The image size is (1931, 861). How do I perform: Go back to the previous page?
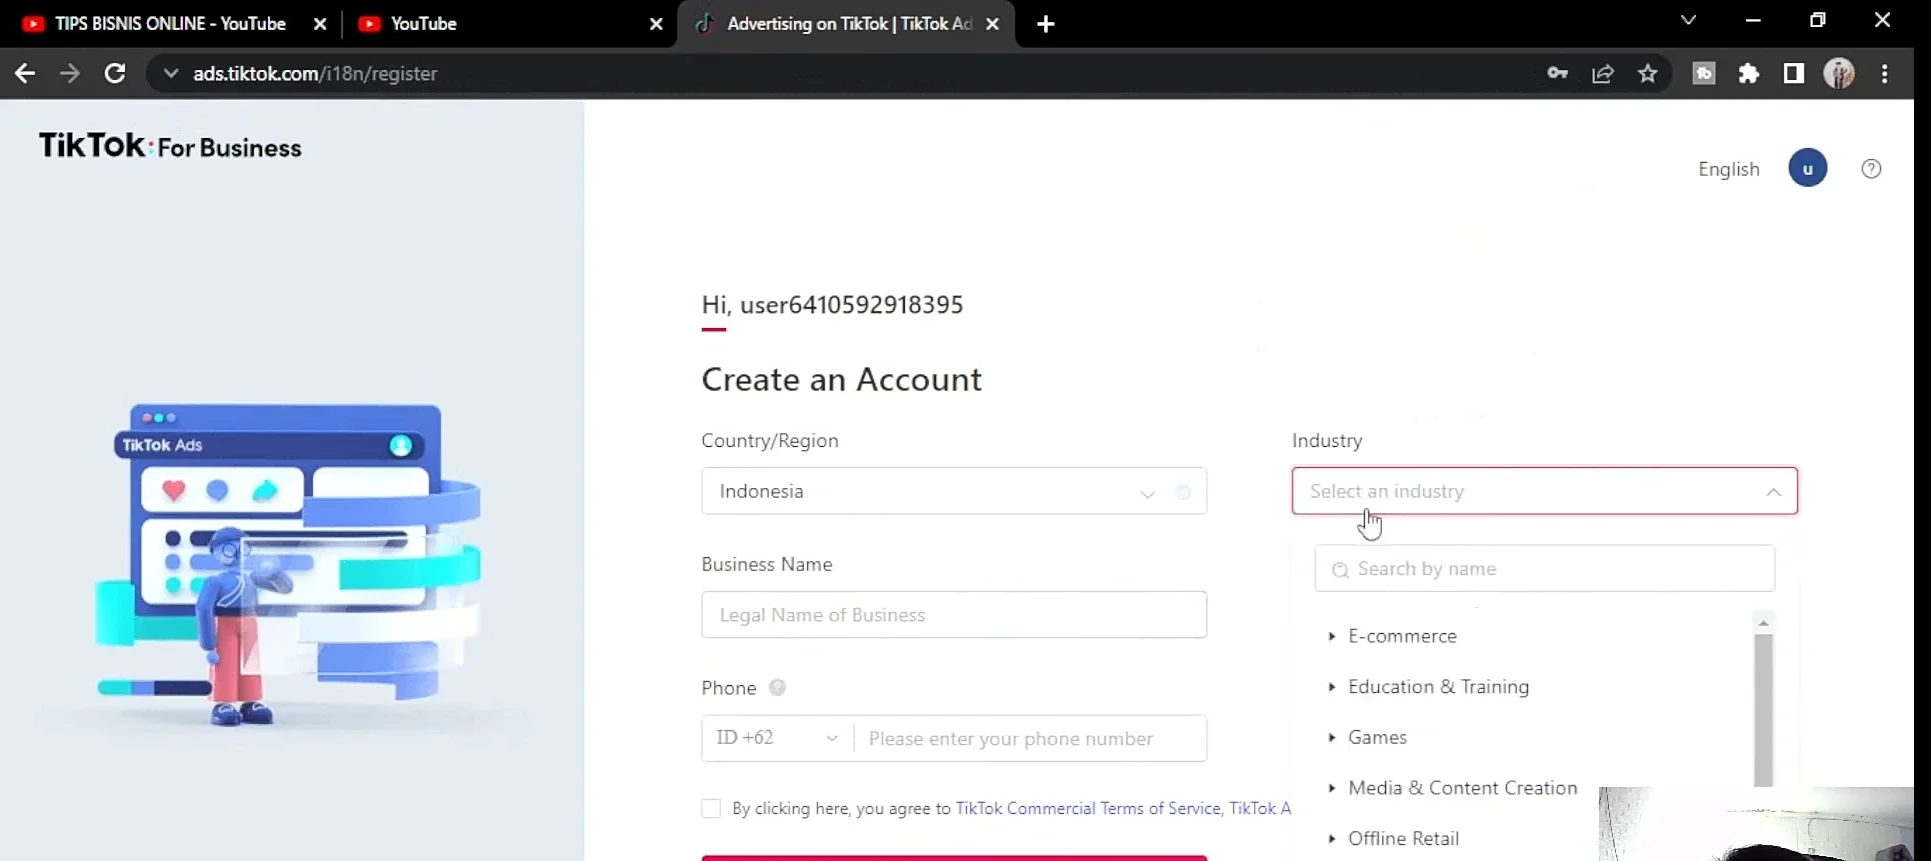tap(25, 73)
